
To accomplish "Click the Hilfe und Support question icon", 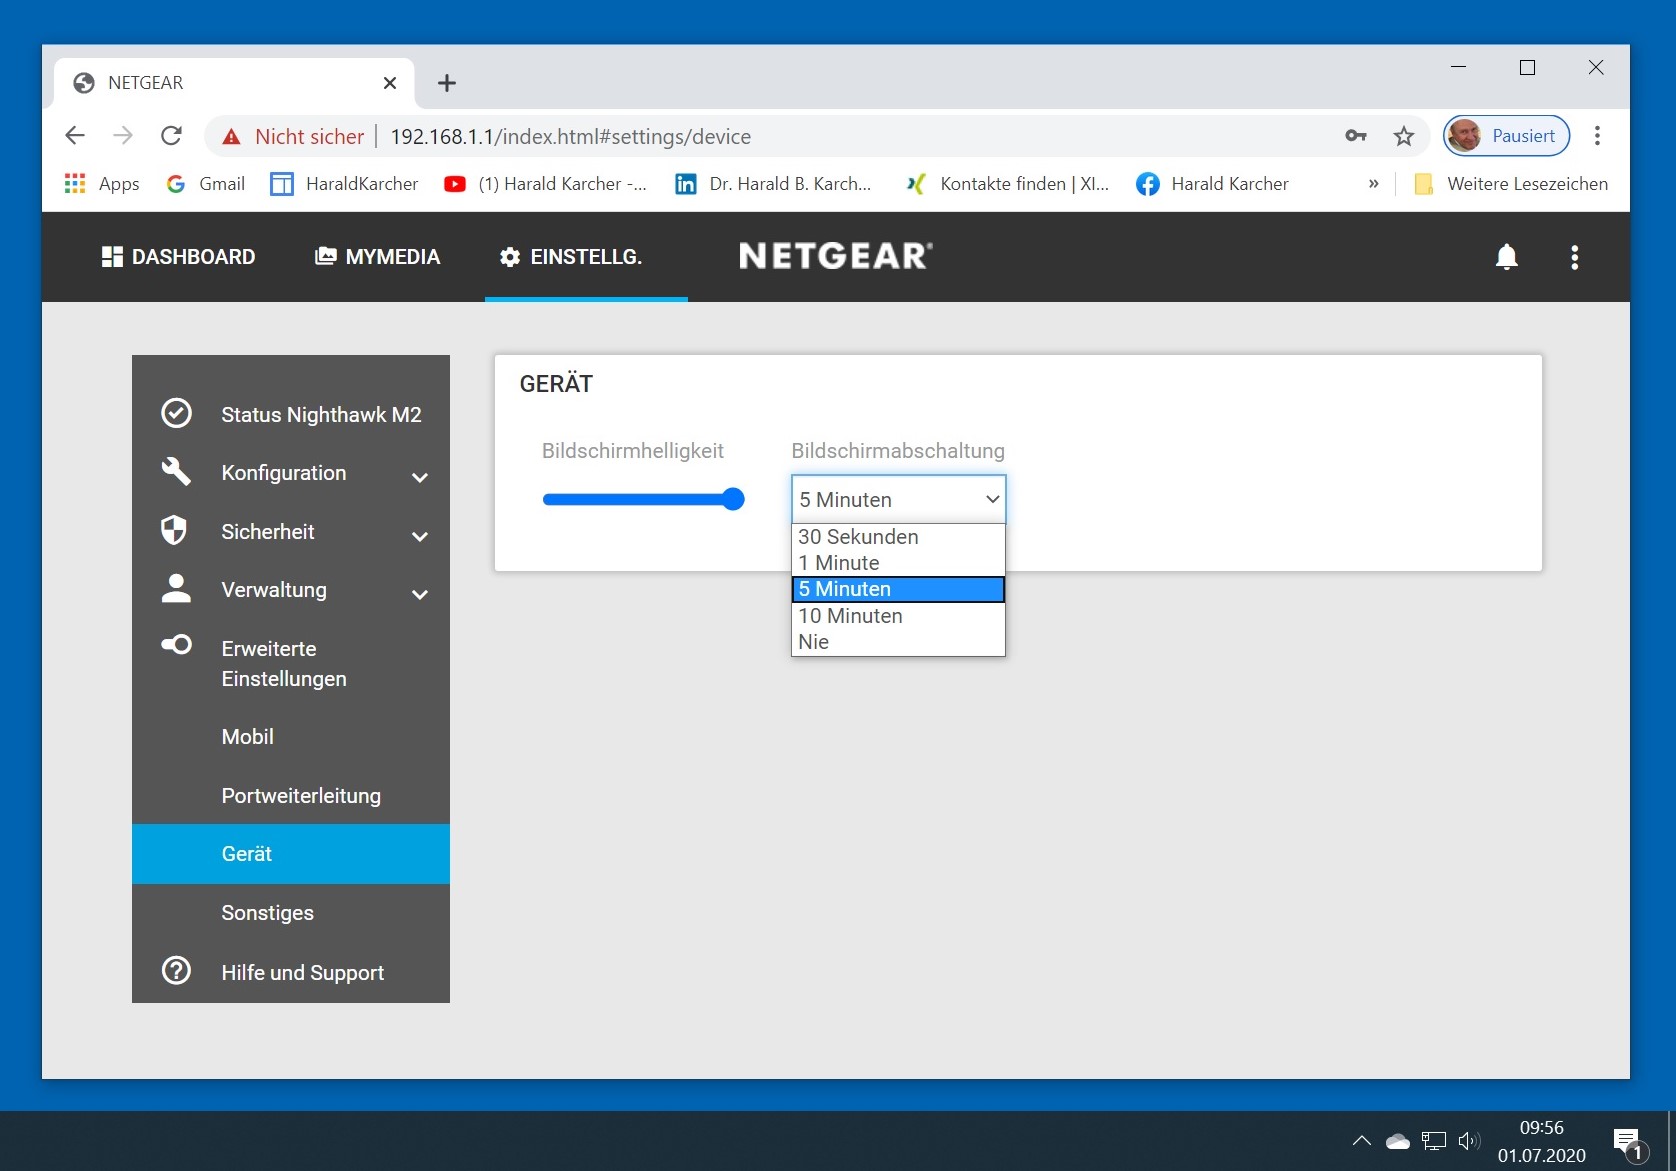I will pos(176,971).
